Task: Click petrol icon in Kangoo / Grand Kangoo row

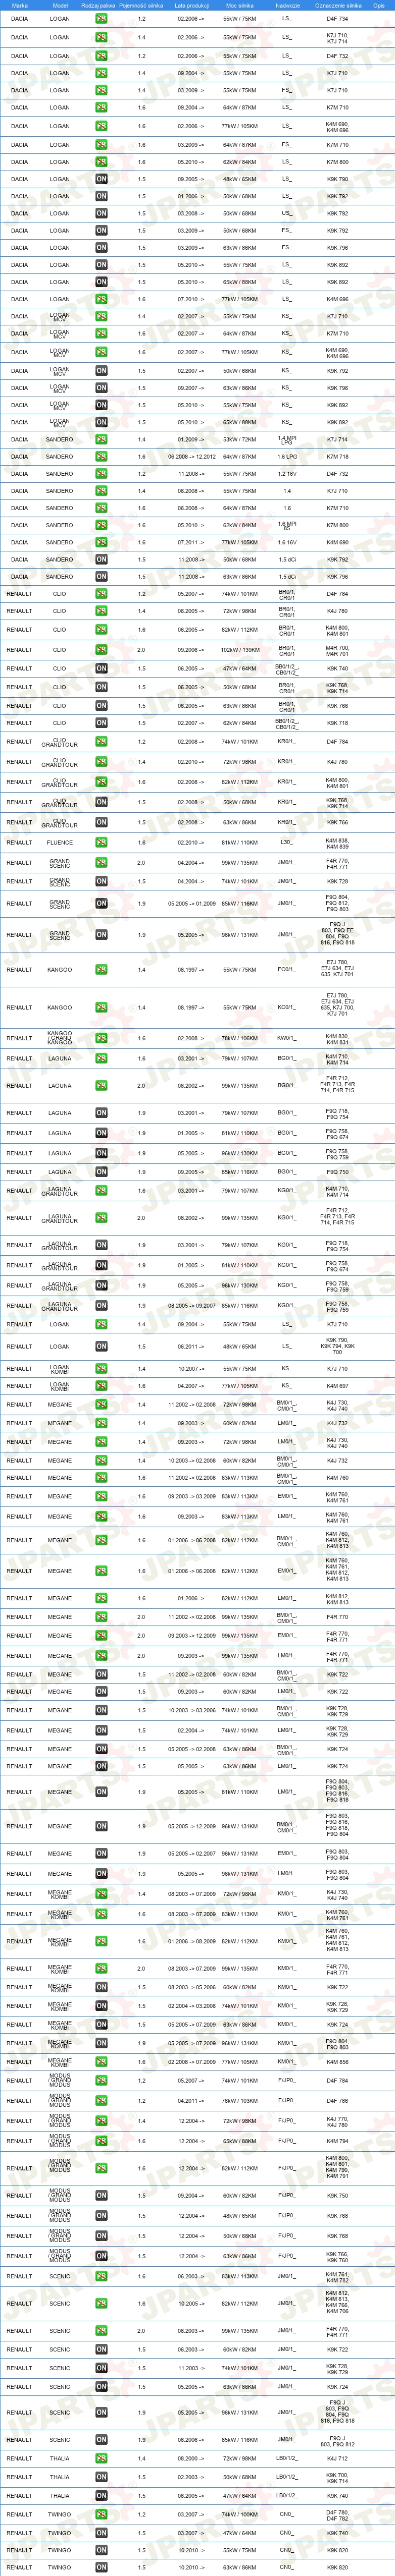Action: pyautogui.click(x=101, y=1038)
